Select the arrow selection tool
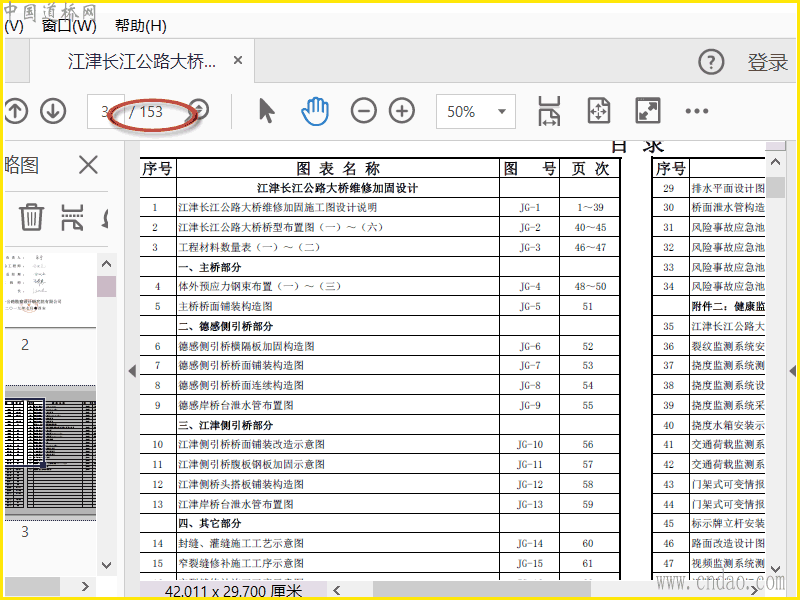 pos(266,111)
